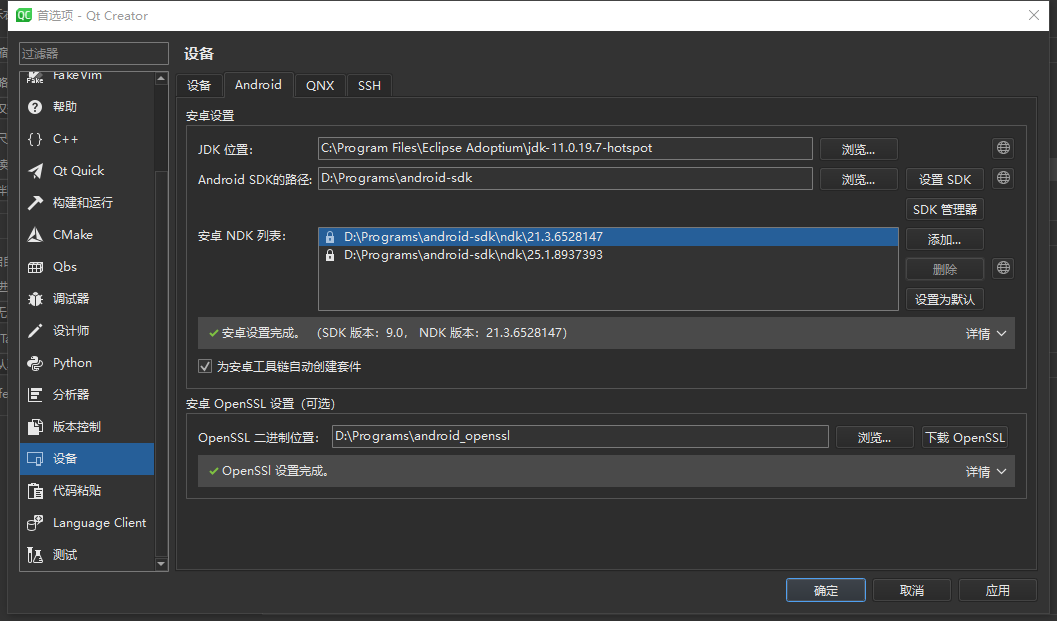Click the globe icon beside the 删除 button
The image size is (1057, 621).
(x=1003, y=268)
